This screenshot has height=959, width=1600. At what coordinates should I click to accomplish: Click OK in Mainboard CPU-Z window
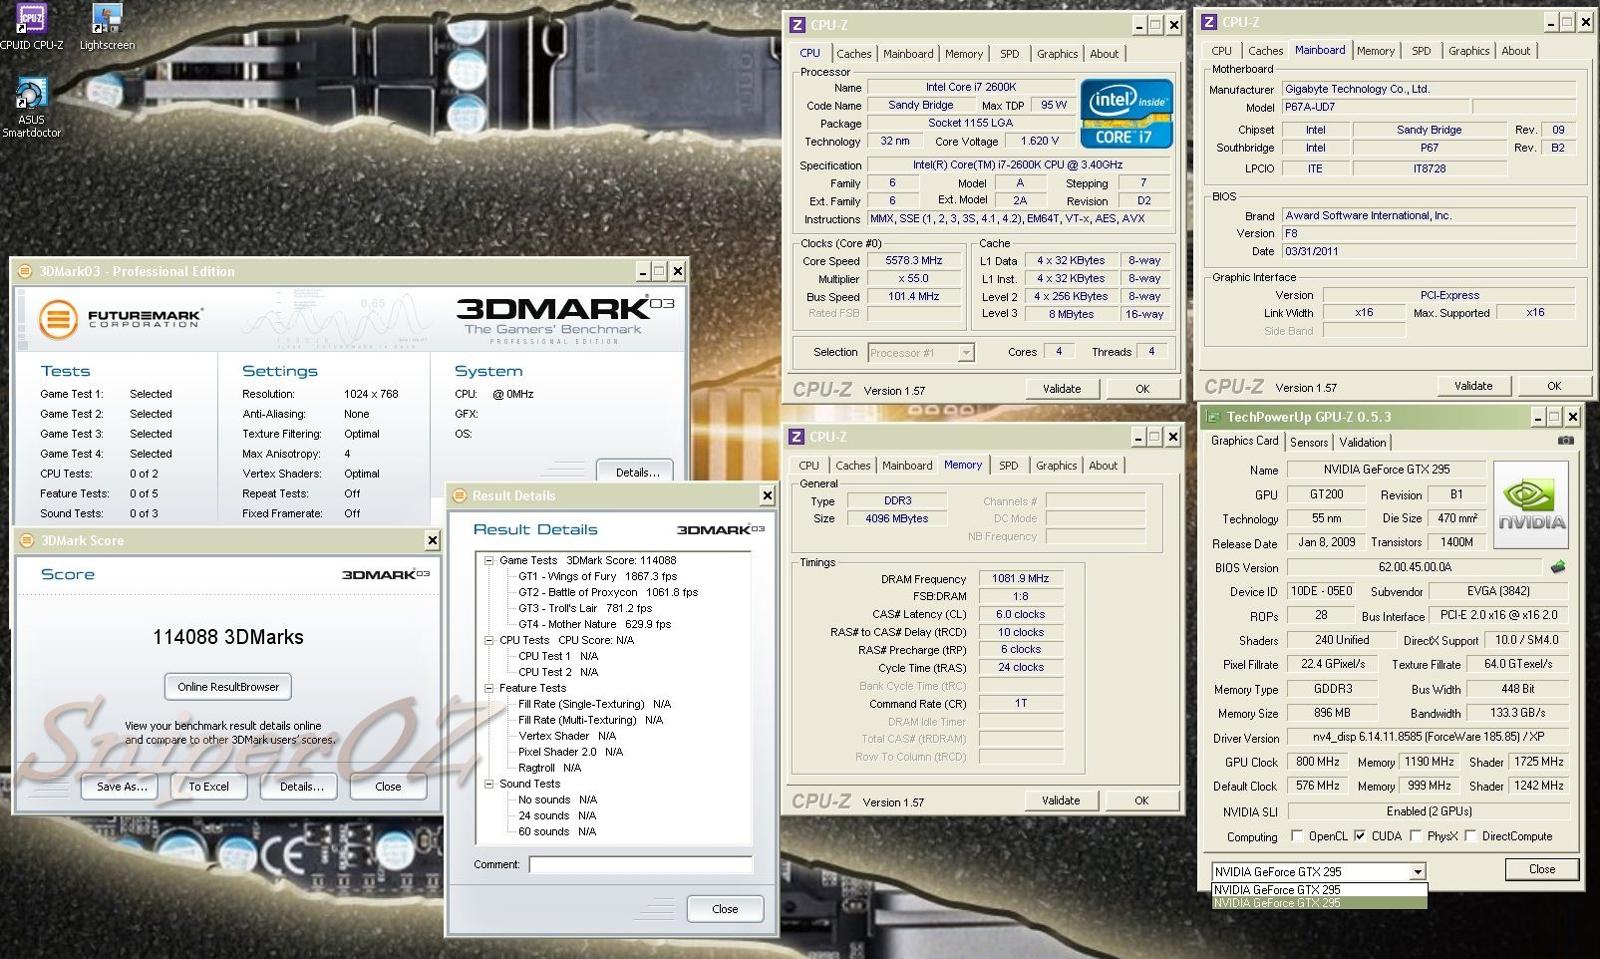coord(1553,386)
